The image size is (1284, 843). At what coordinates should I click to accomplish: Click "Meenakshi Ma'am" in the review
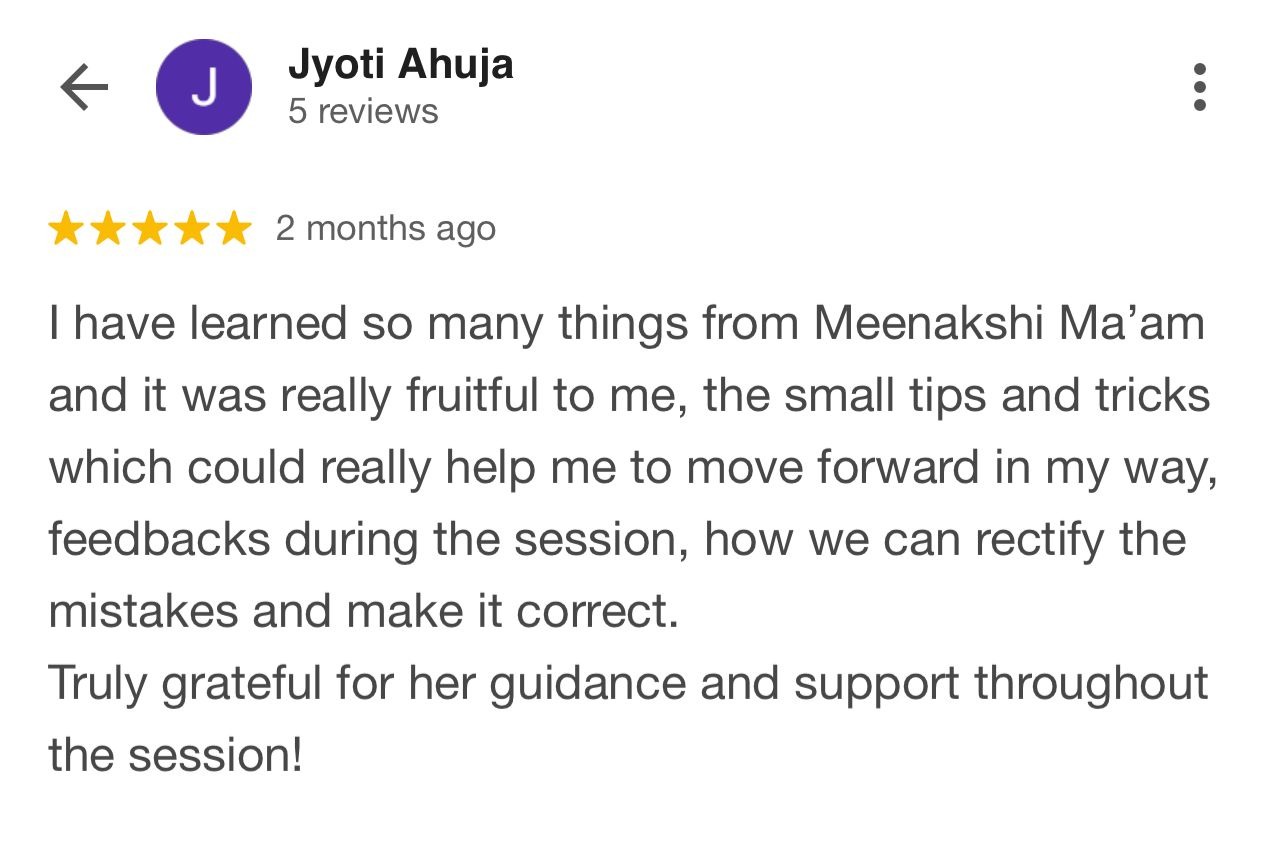1009,324
